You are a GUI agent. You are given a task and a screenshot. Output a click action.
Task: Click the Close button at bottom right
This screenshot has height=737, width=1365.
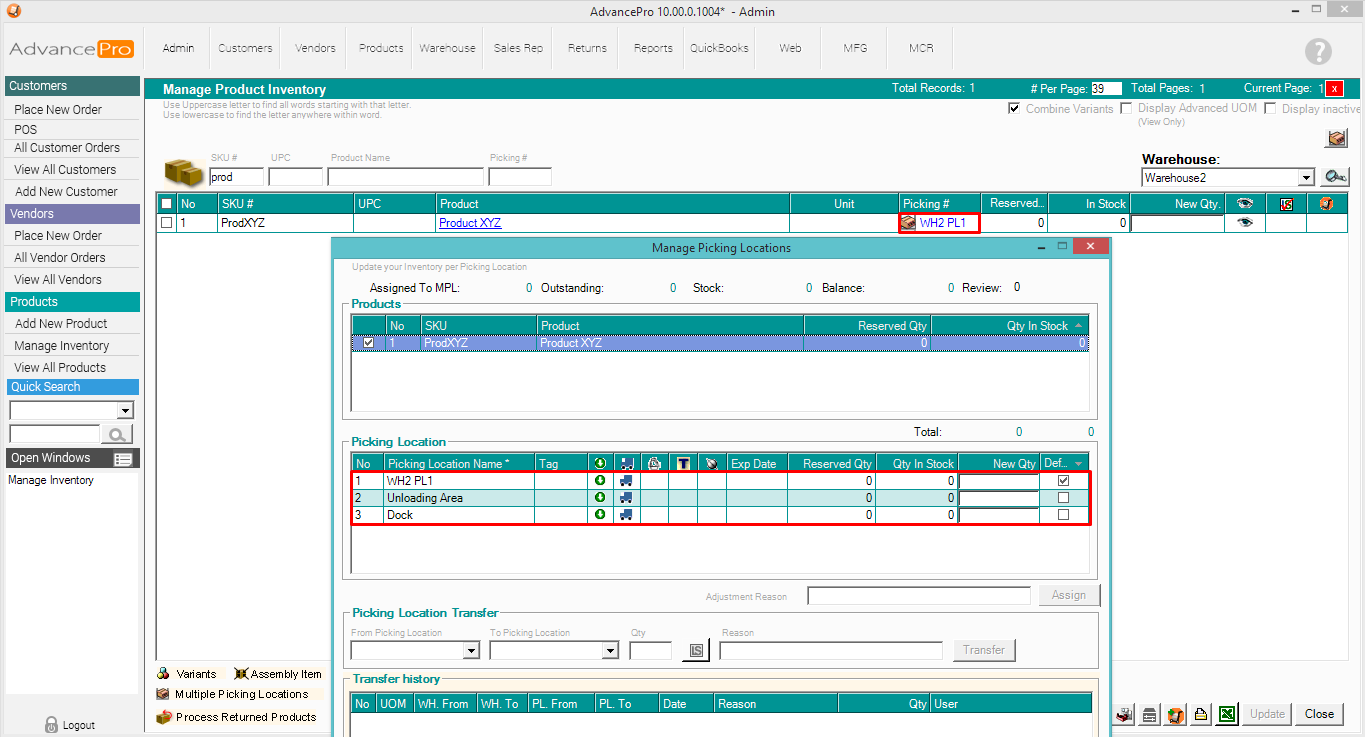(x=1319, y=714)
